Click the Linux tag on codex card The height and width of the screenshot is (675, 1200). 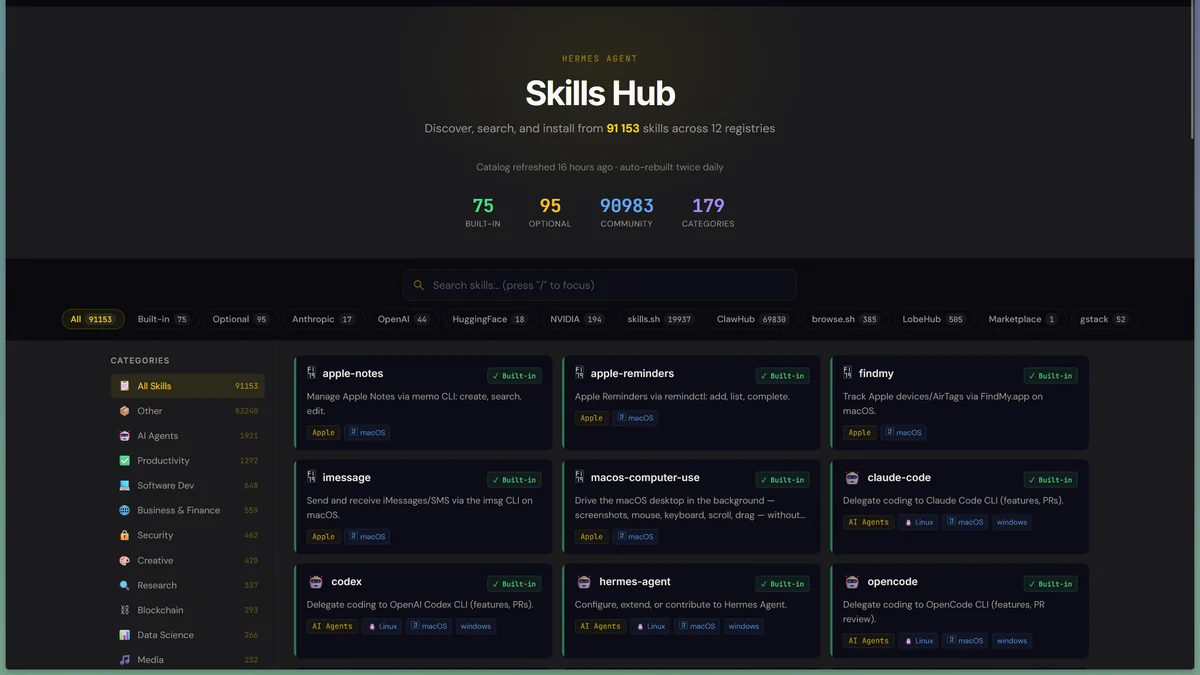tap(383, 626)
